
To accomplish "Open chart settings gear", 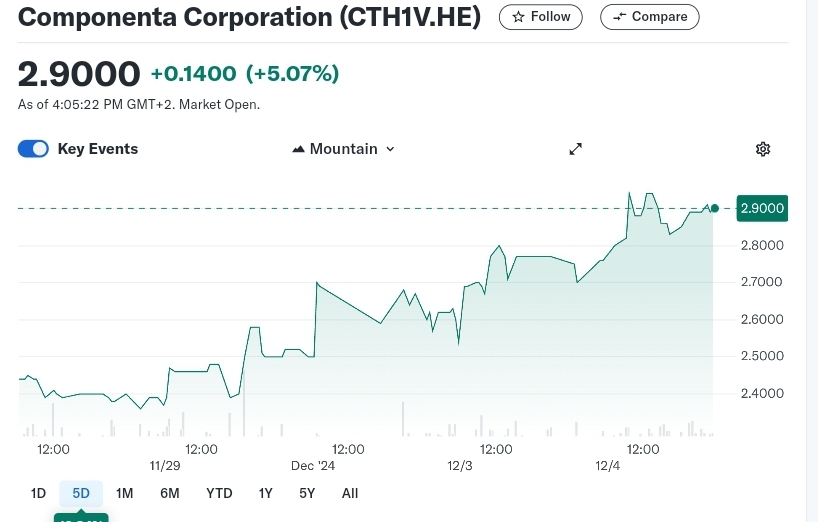I will (763, 149).
